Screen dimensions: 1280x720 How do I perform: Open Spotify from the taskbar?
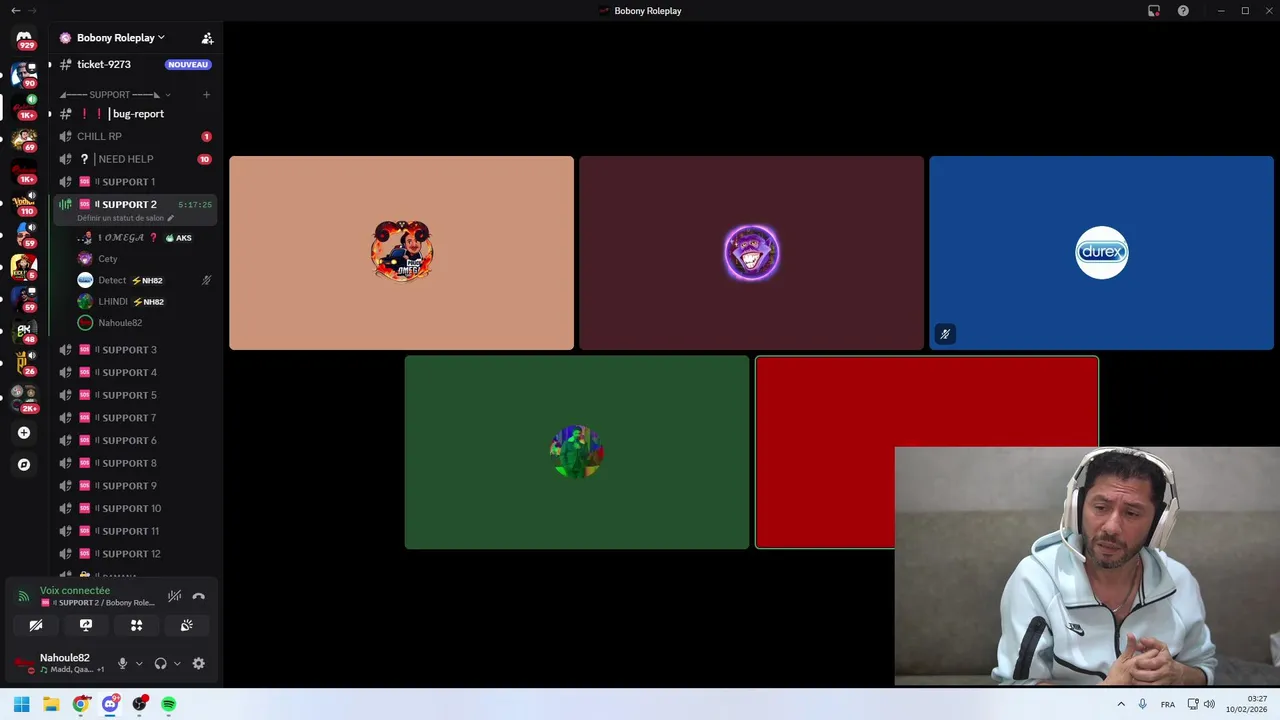point(168,704)
